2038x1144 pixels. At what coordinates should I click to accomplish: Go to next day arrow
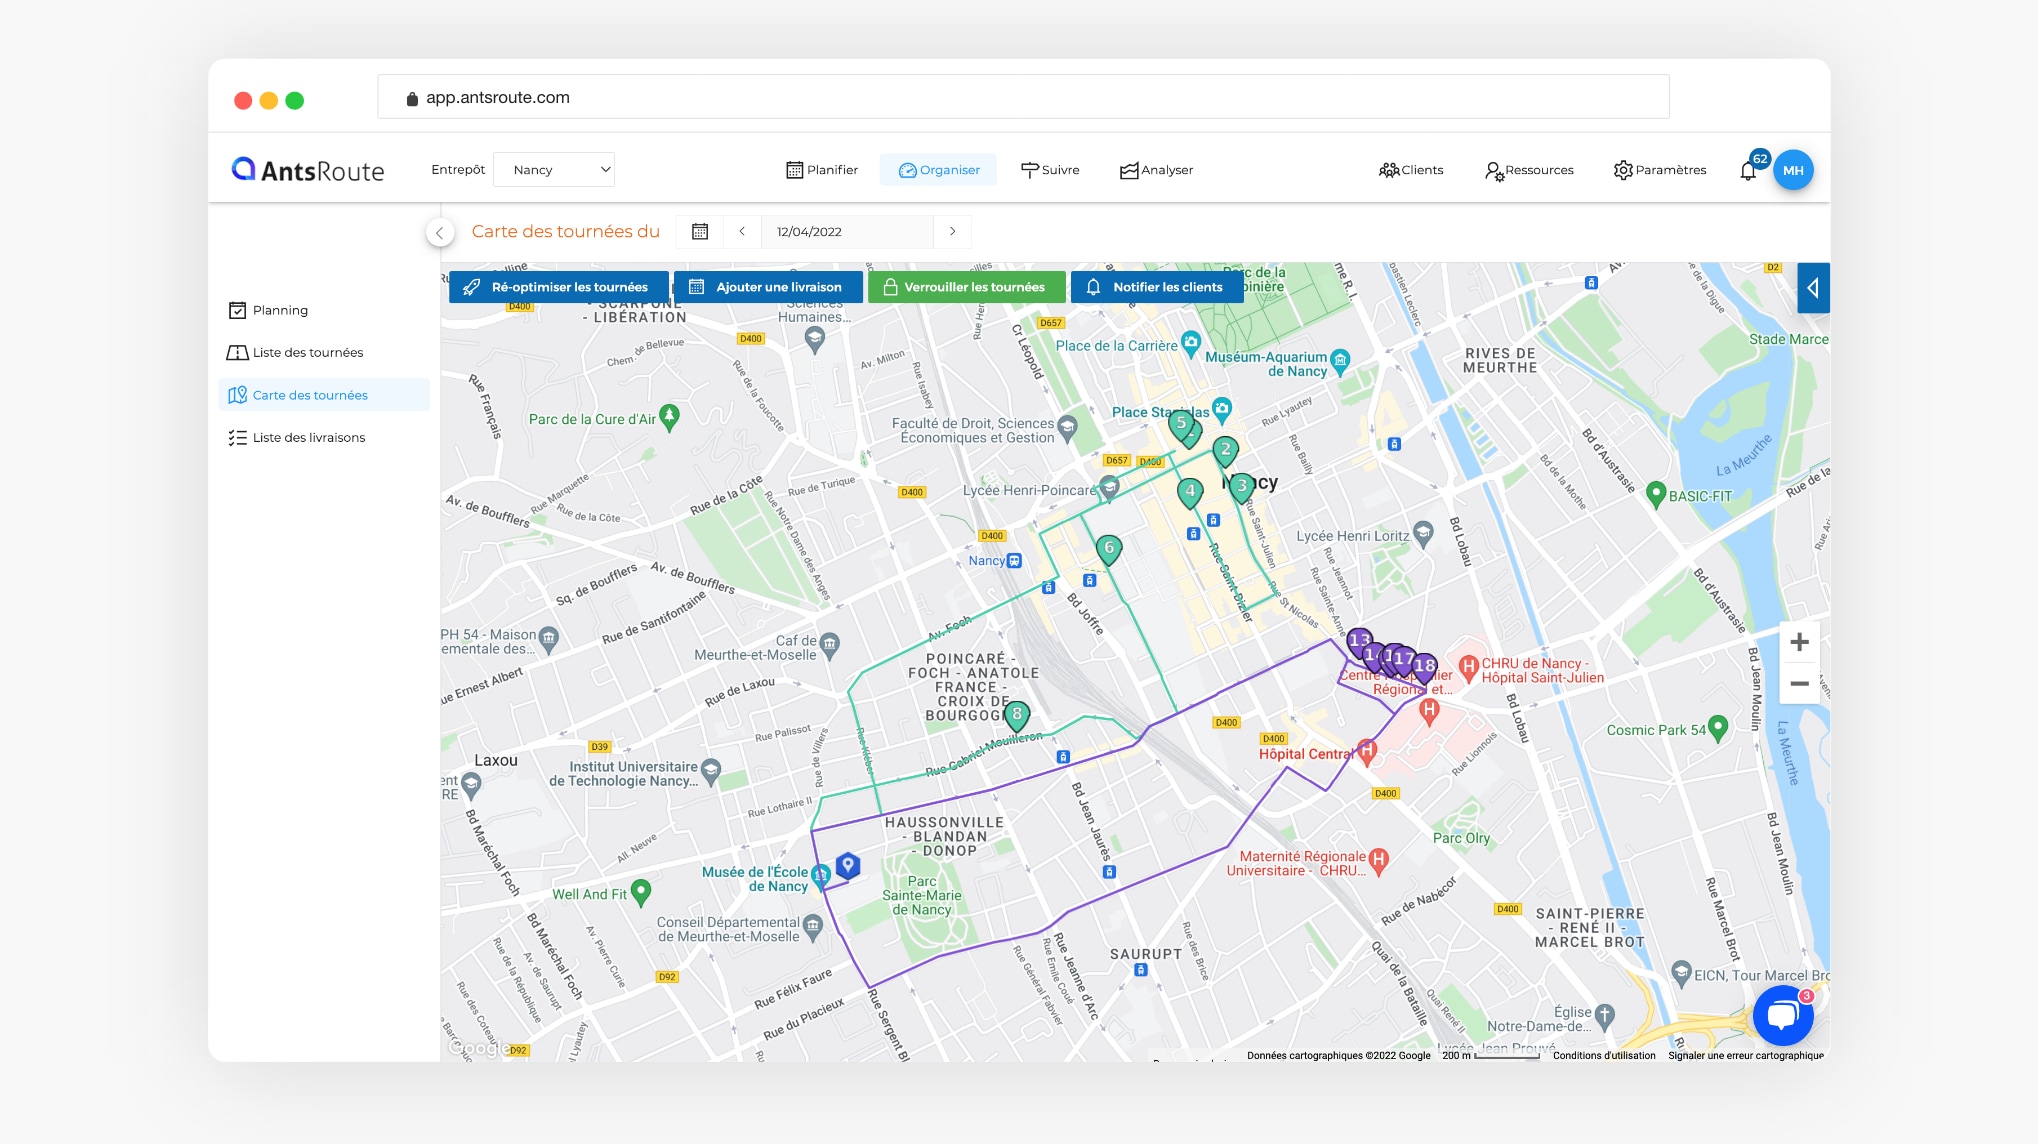(952, 231)
